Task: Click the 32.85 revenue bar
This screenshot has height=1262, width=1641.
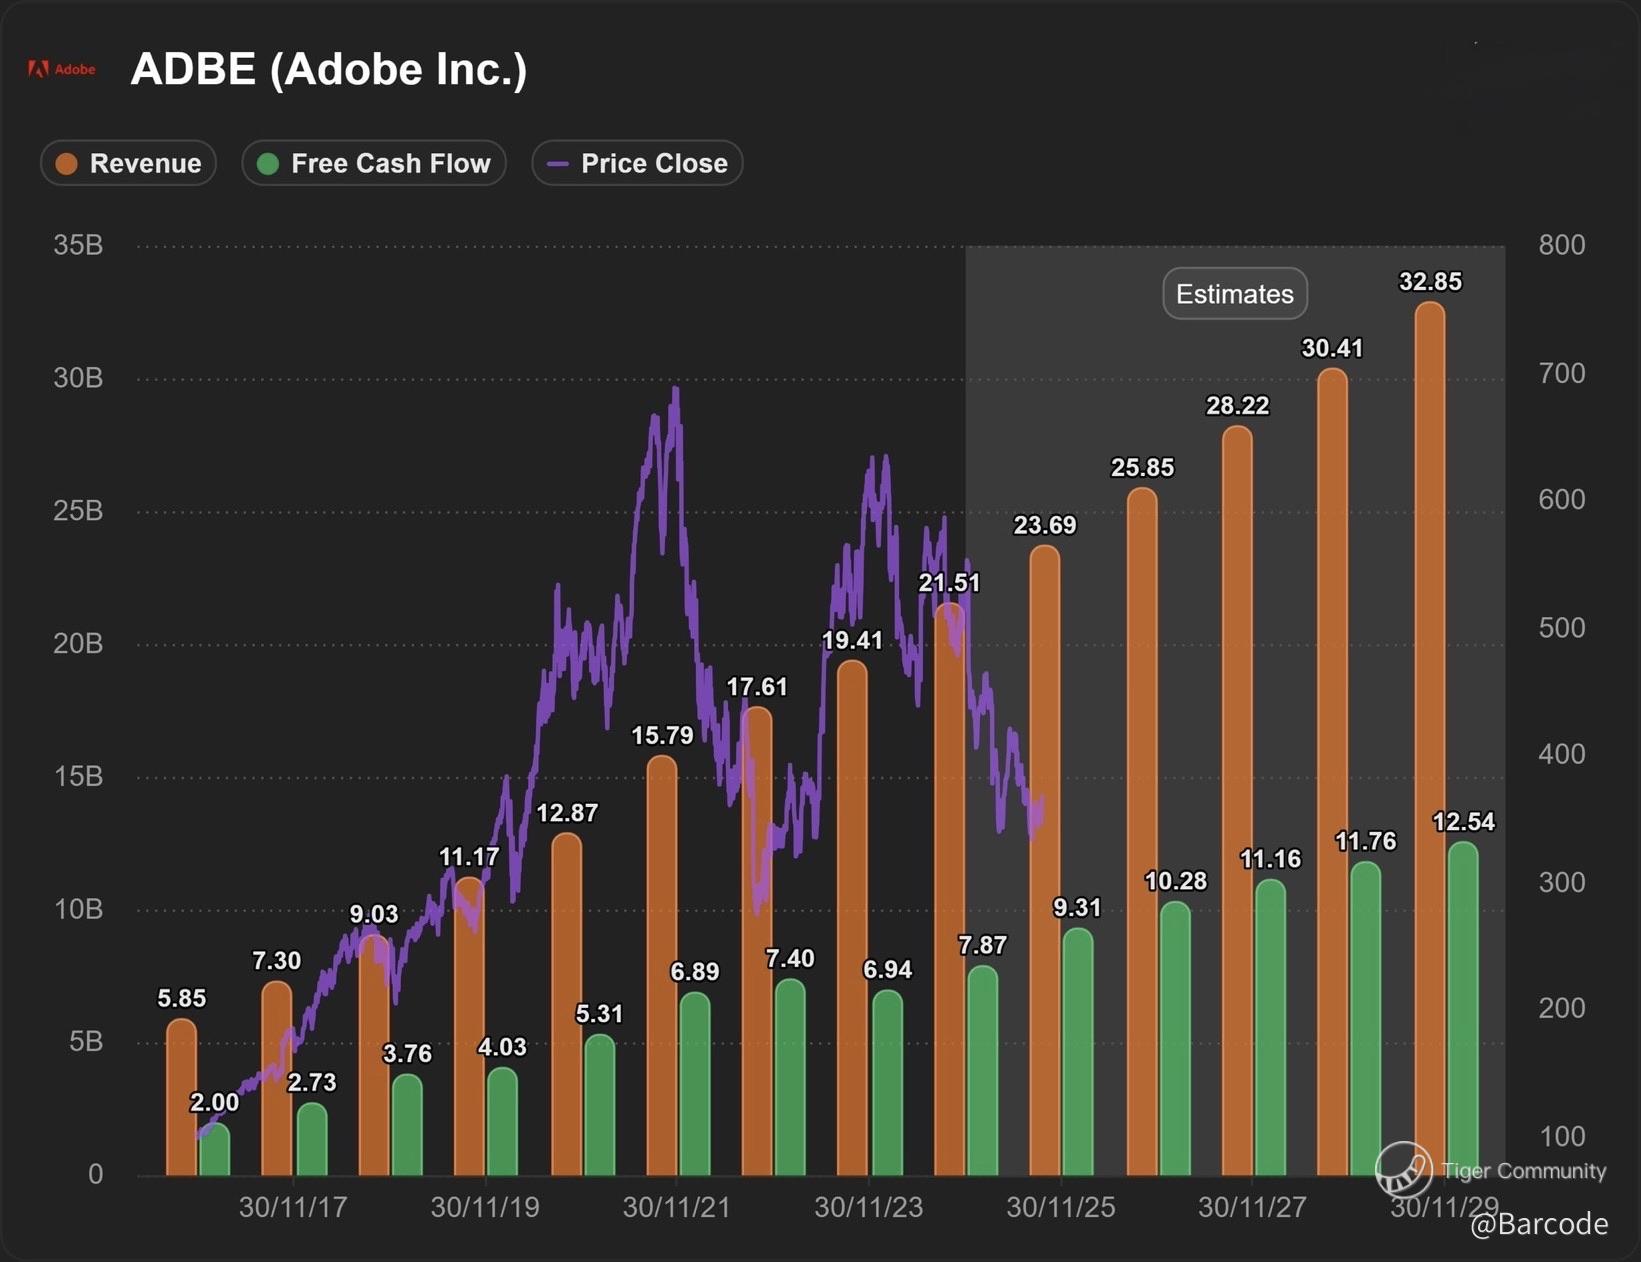Action: pos(1430,740)
